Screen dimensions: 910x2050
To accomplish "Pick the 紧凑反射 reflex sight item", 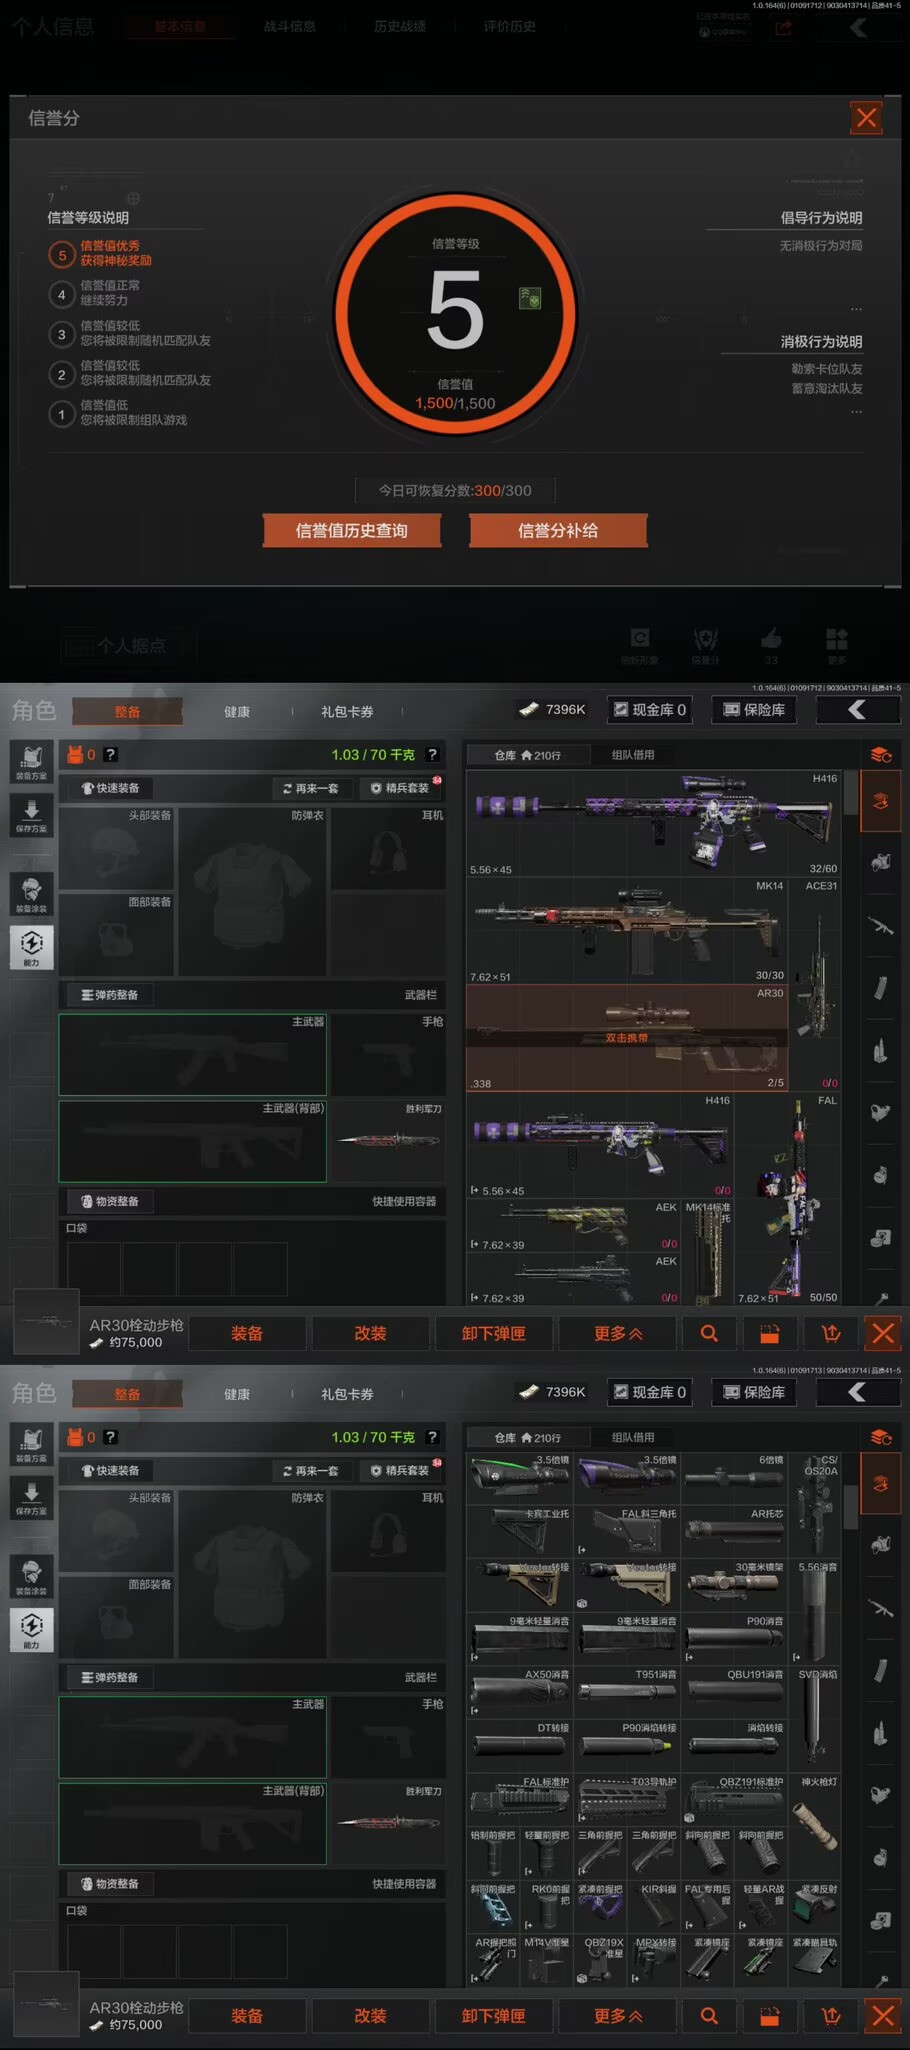I will coord(815,1907).
